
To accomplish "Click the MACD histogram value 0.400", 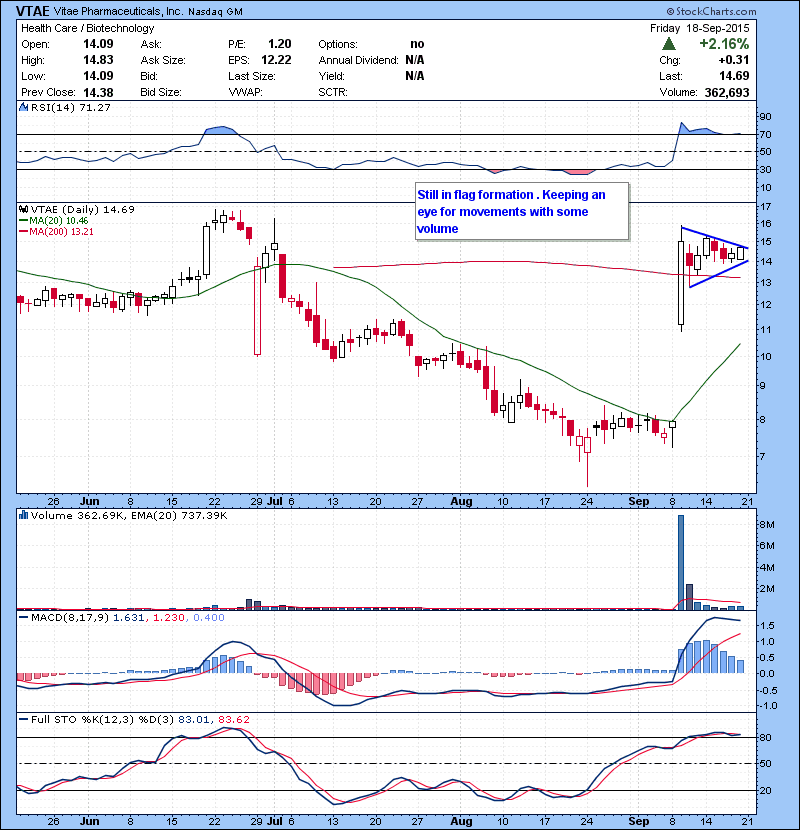I will coord(209,617).
